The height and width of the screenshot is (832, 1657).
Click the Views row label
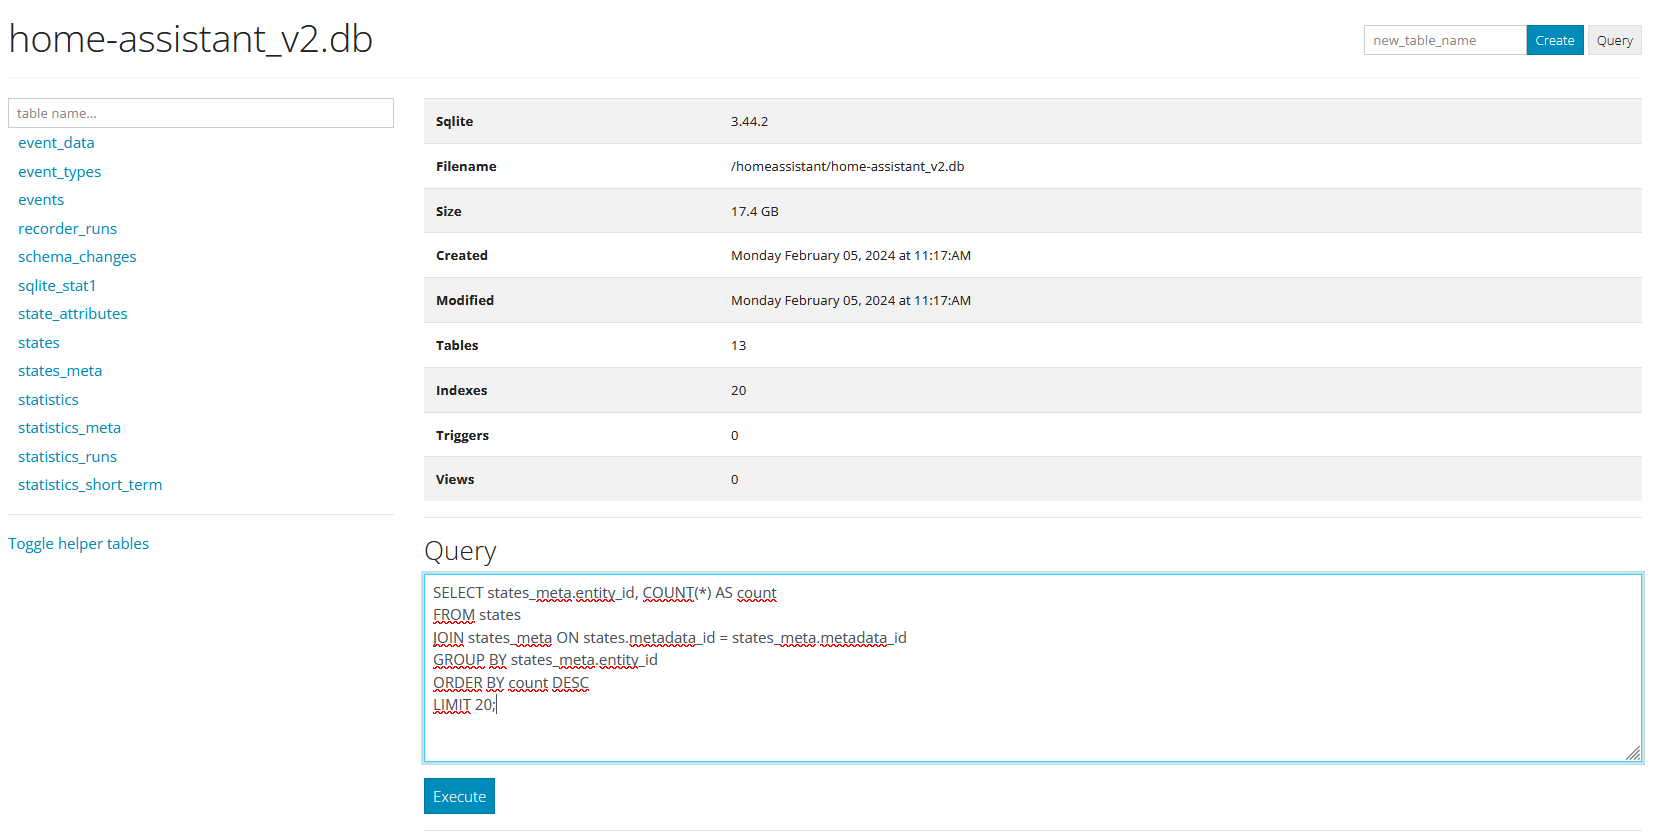tap(455, 479)
